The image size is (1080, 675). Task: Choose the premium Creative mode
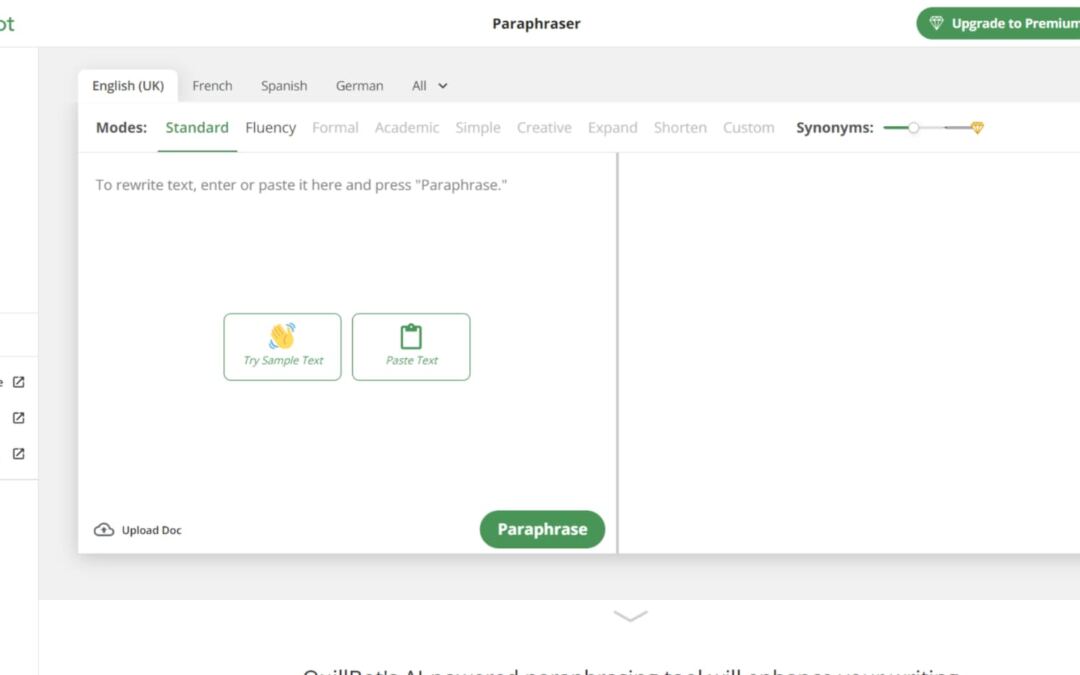coord(544,128)
